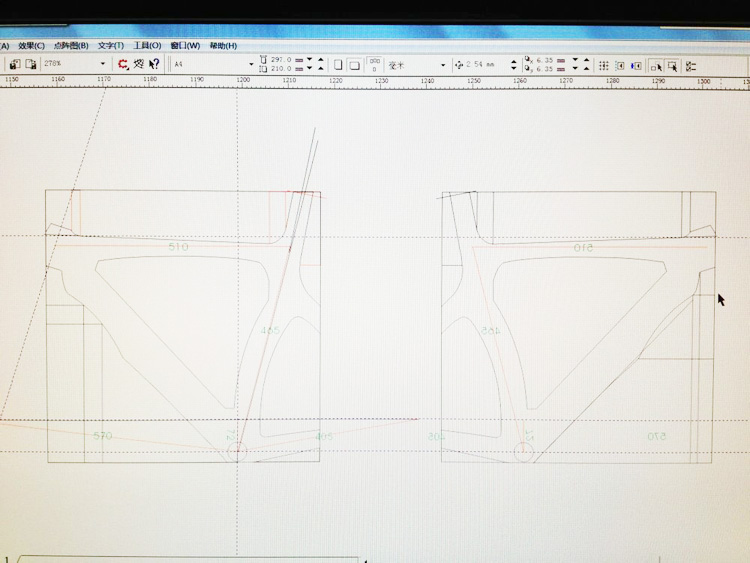Click the What's This help pointer icon
The image size is (750, 563).
(x=155, y=64)
